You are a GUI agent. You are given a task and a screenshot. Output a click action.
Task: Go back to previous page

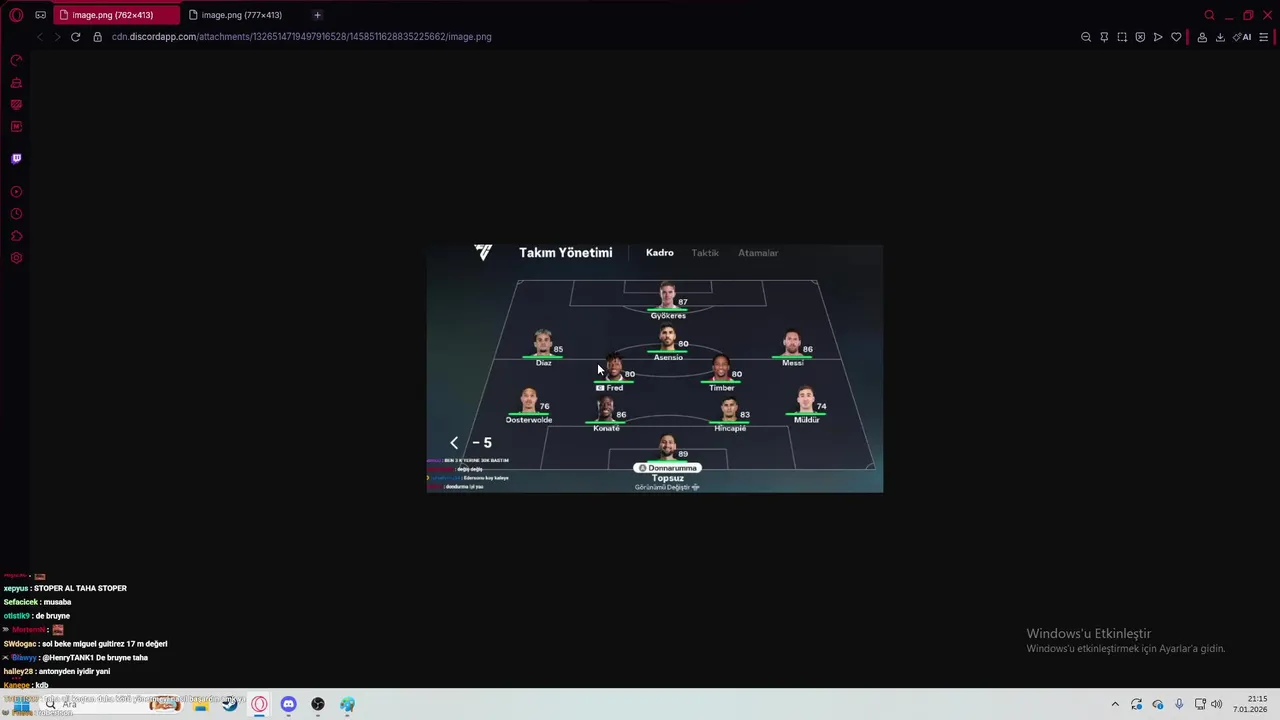(x=39, y=37)
